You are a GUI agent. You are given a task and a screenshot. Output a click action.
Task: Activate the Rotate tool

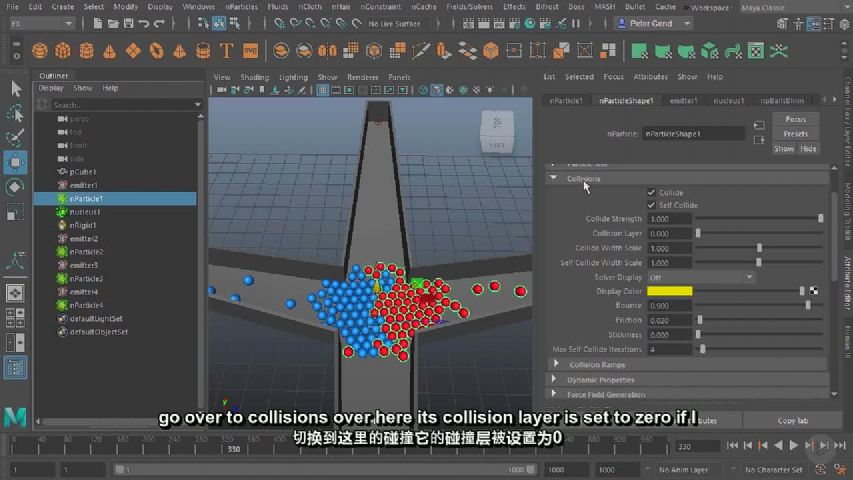pyautogui.click(x=16, y=187)
